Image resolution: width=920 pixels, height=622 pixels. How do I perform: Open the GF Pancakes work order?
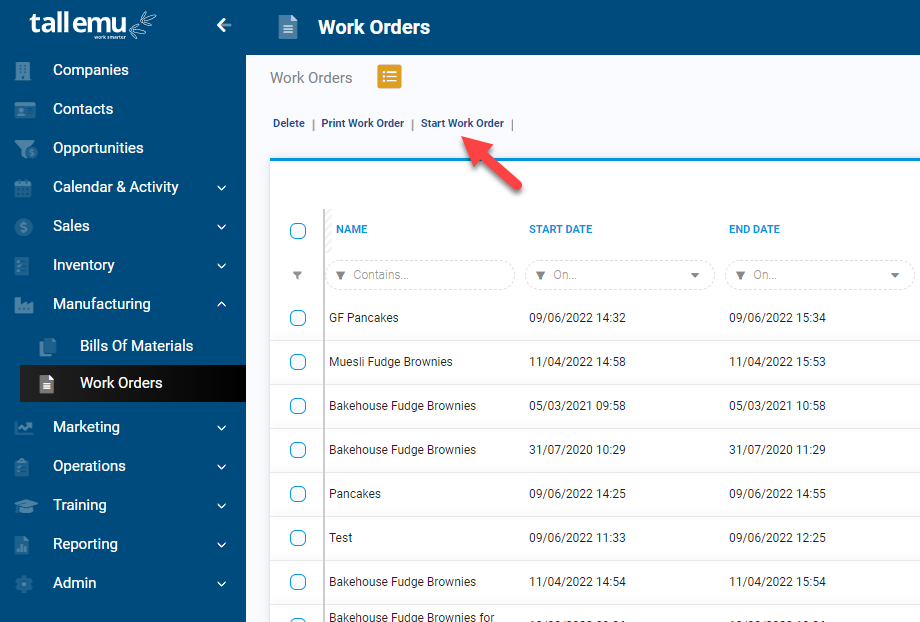[364, 318]
